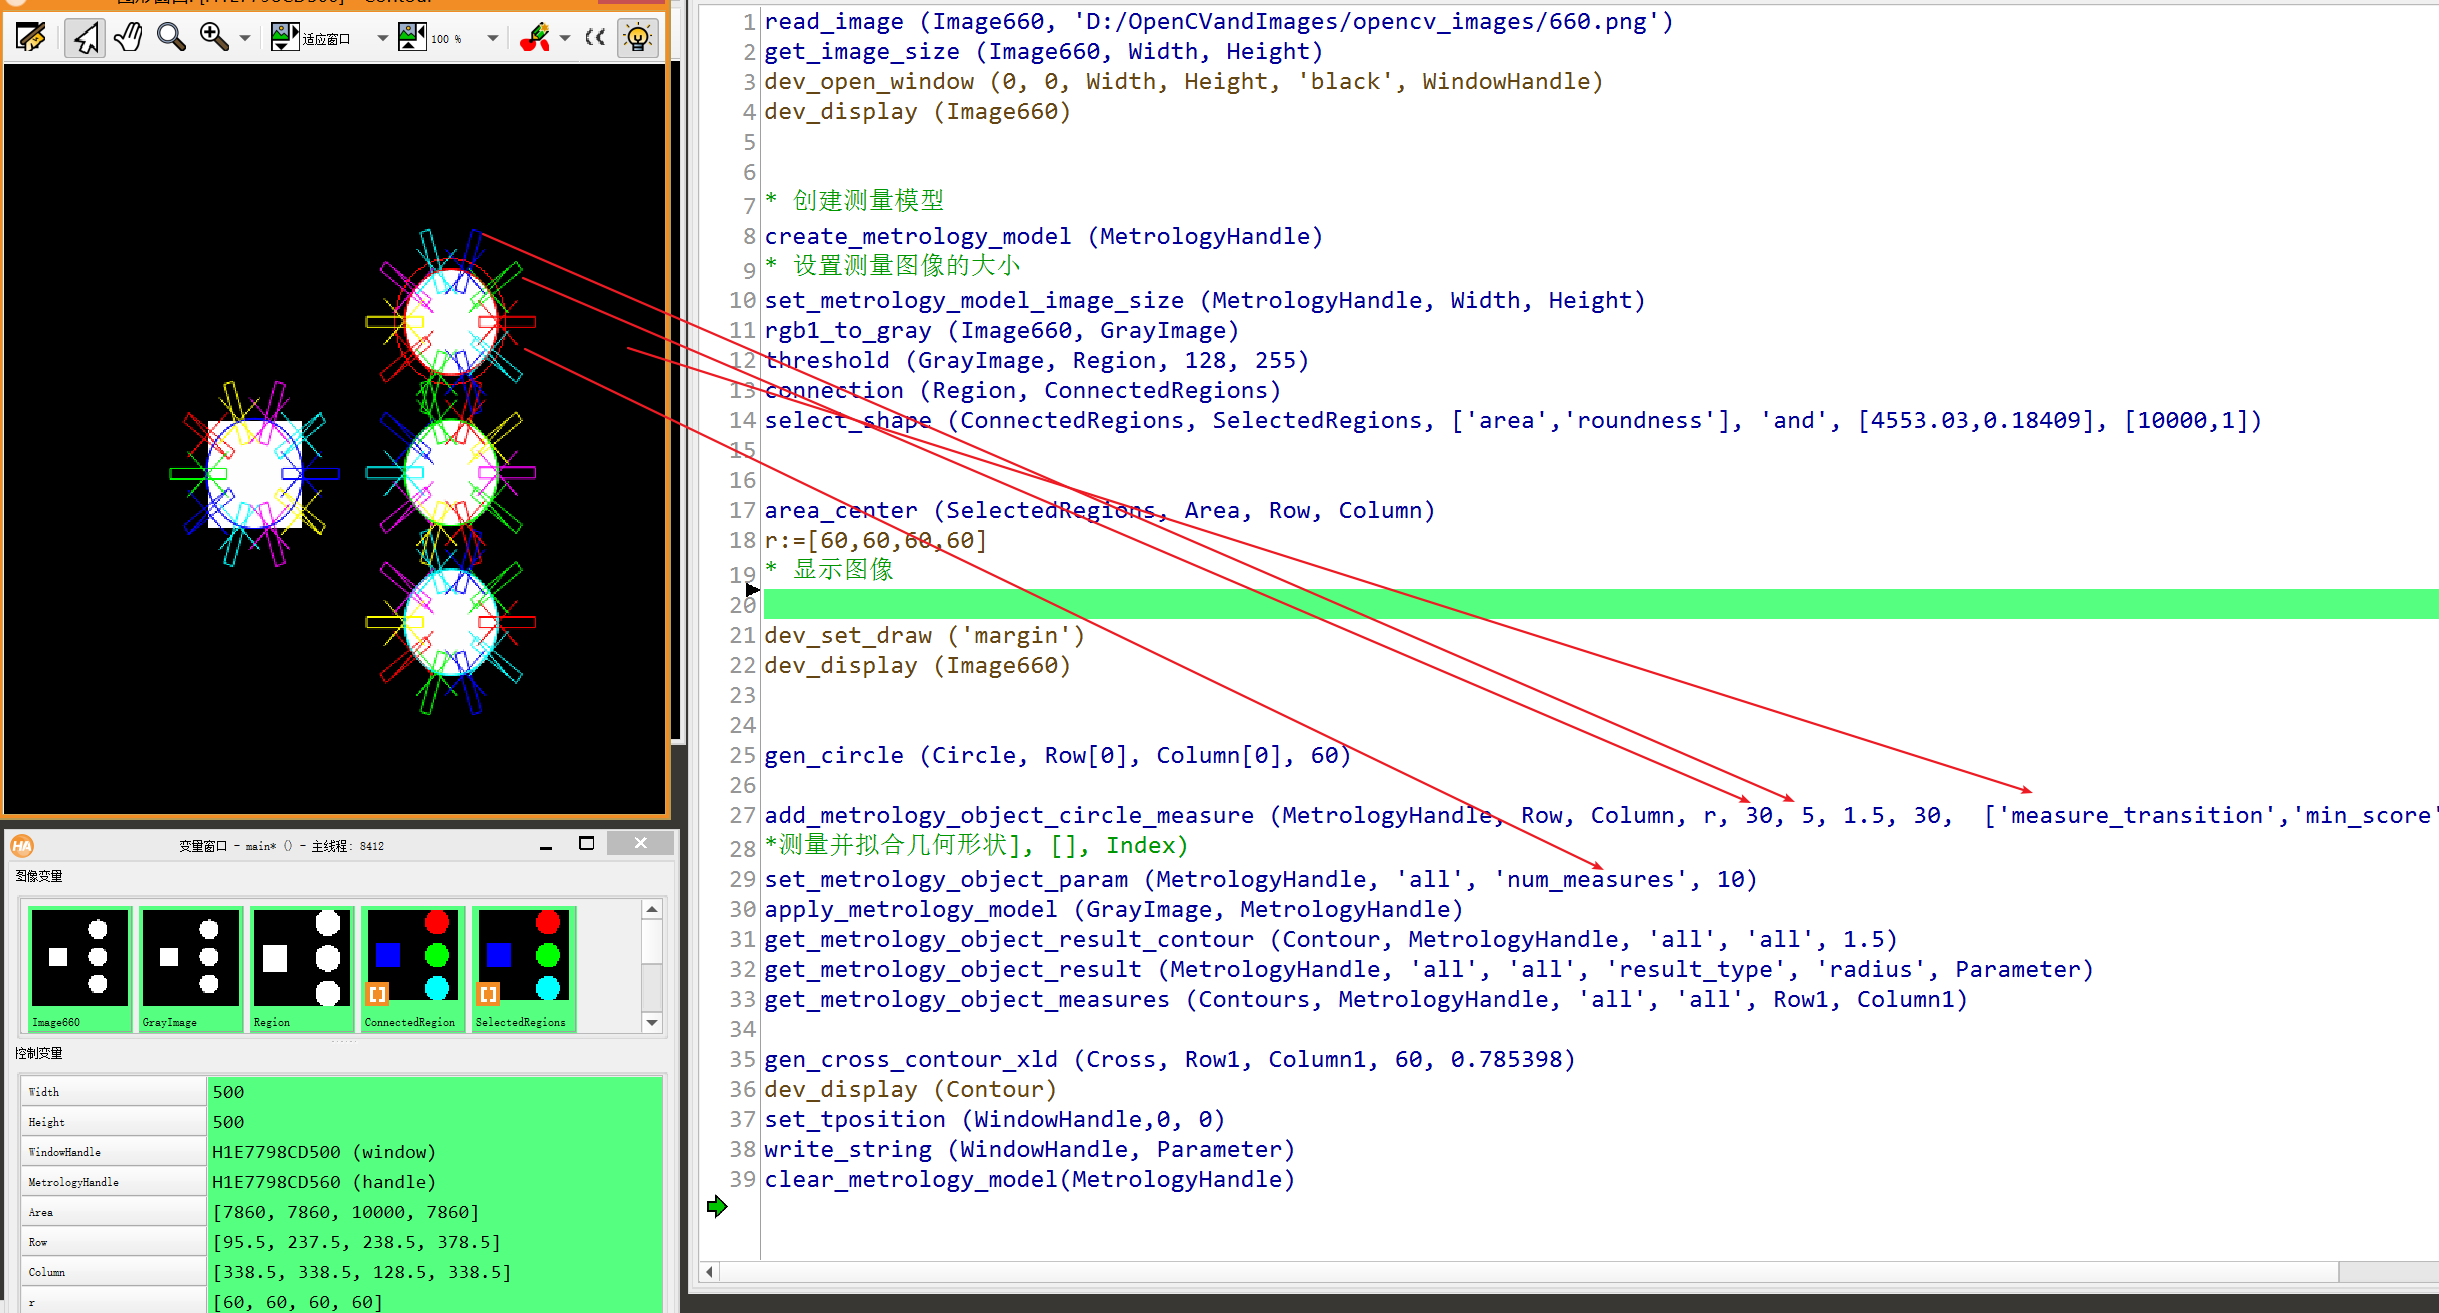Click the fit-to-window (适应窗口) icon

pyautogui.click(x=283, y=37)
